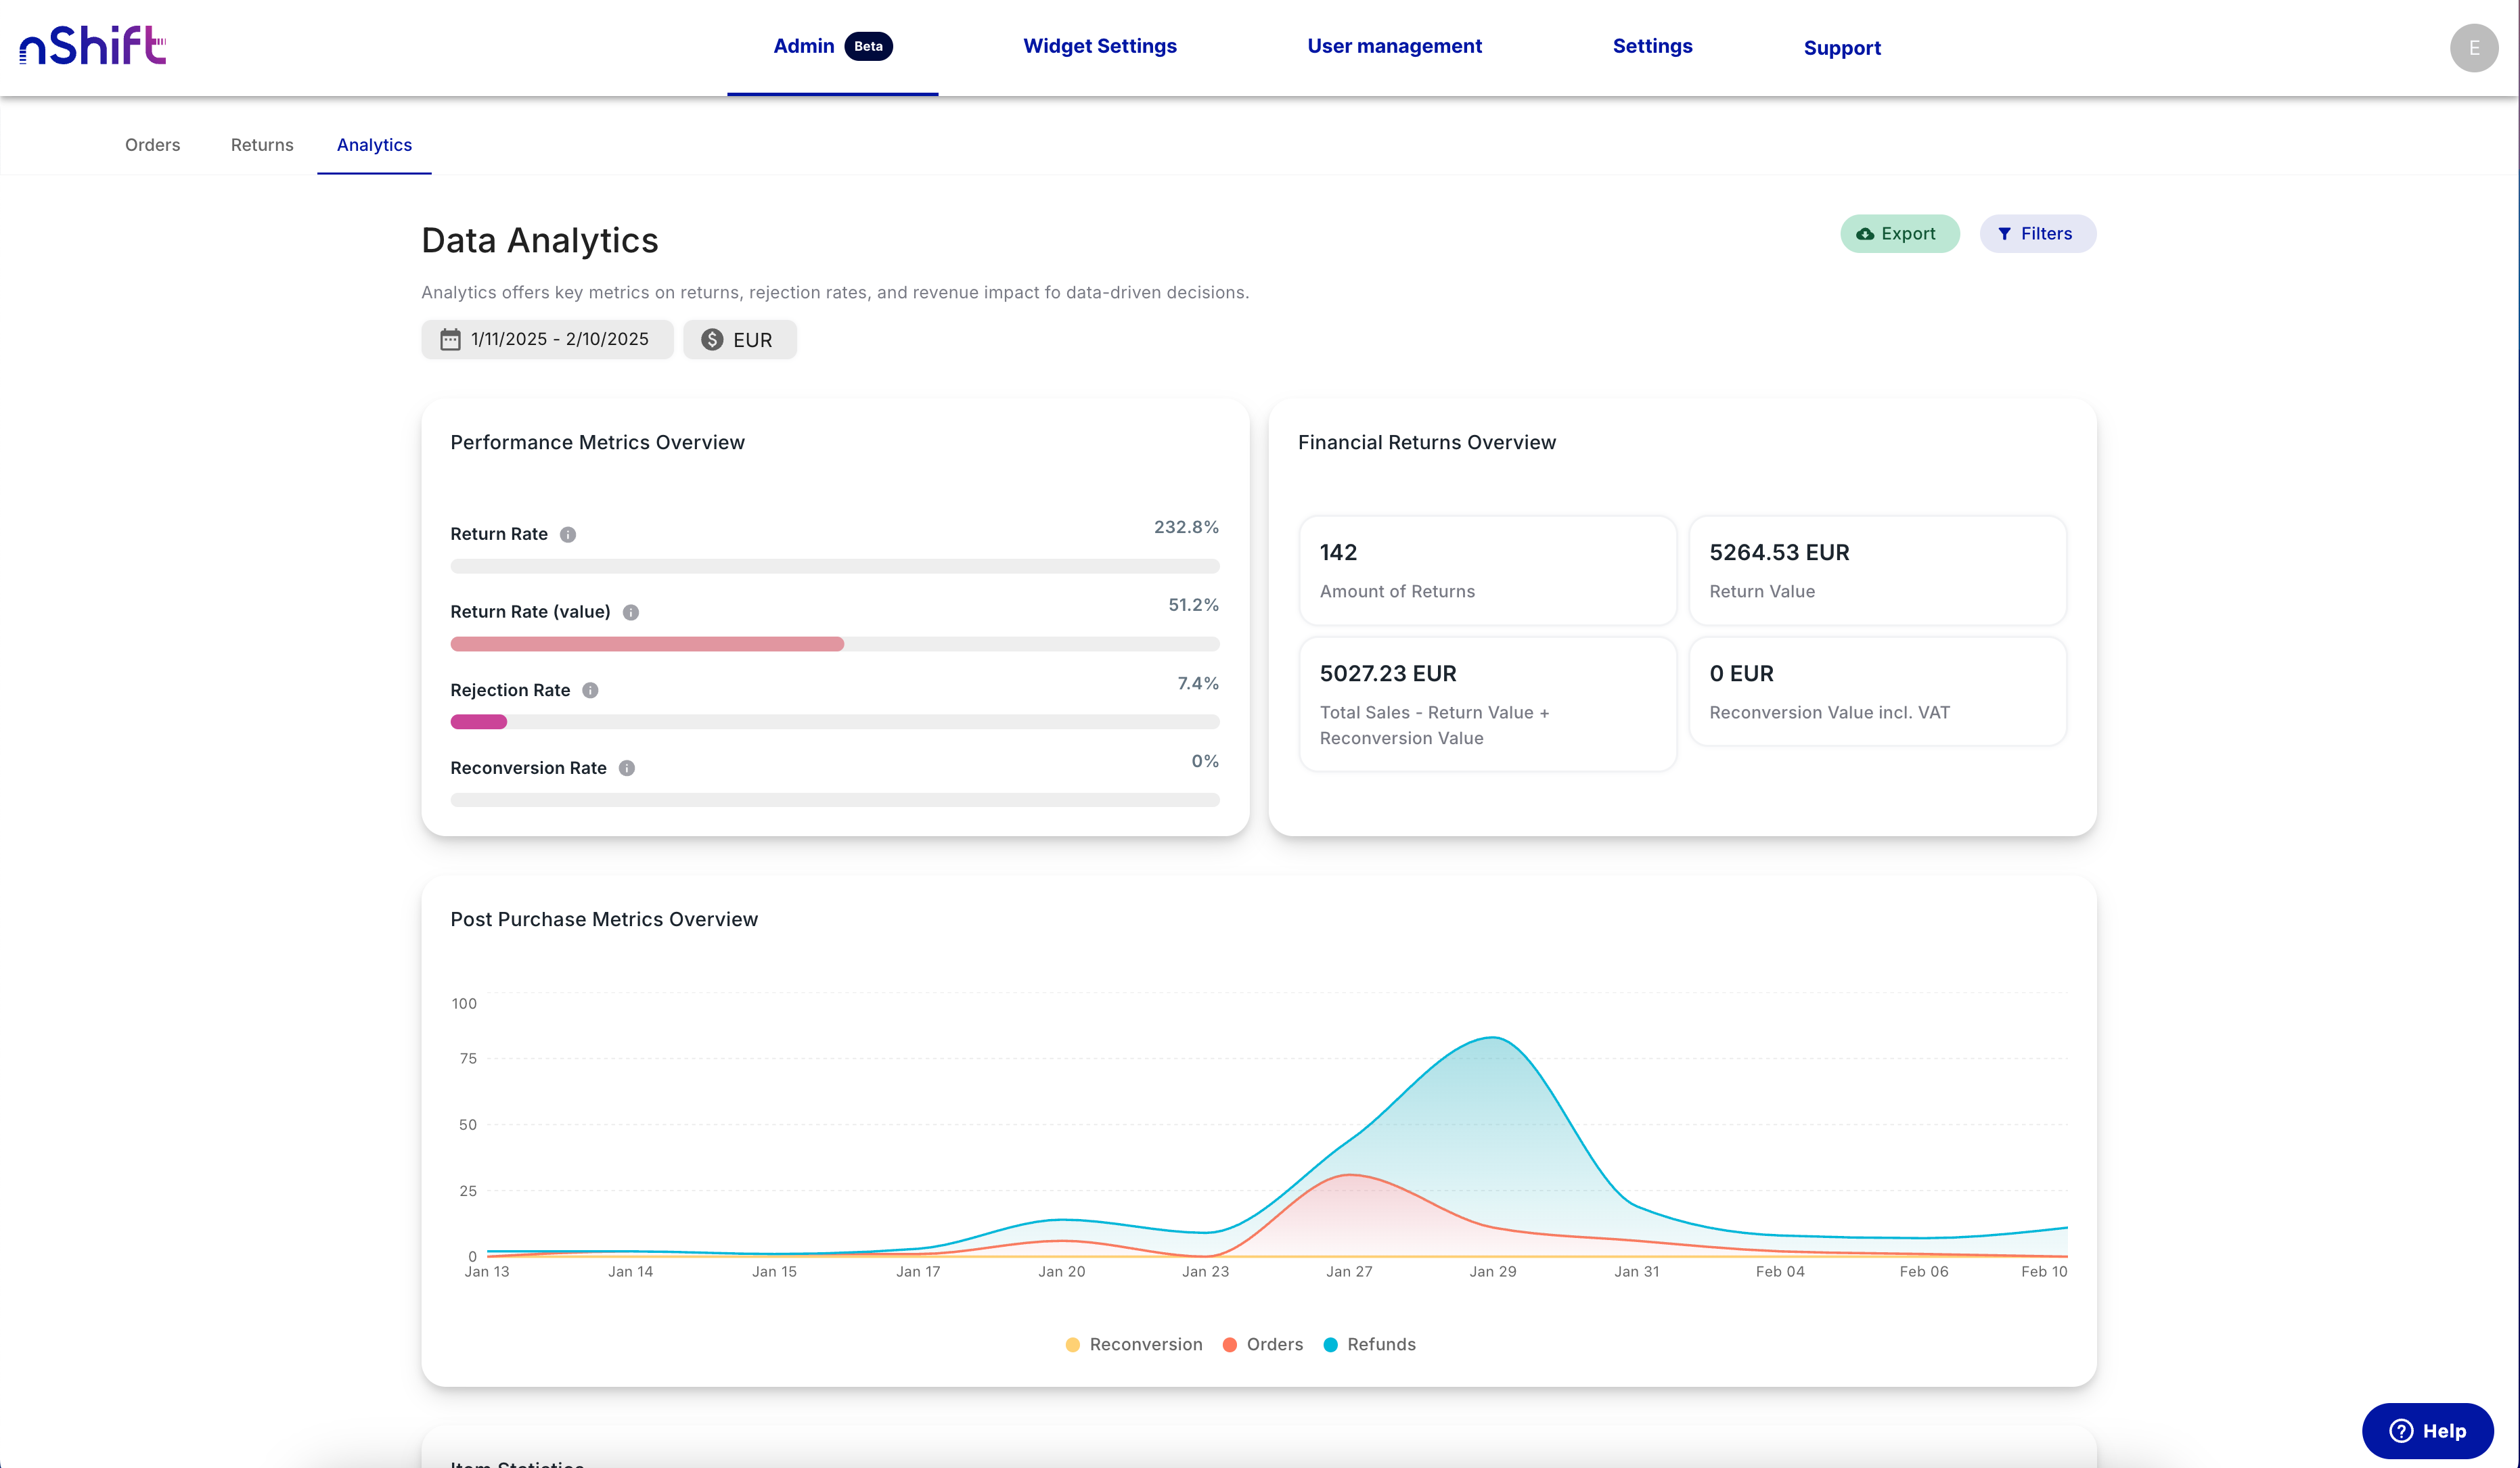Click info icon beside Return Rate (value)

pyautogui.click(x=631, y=612)
